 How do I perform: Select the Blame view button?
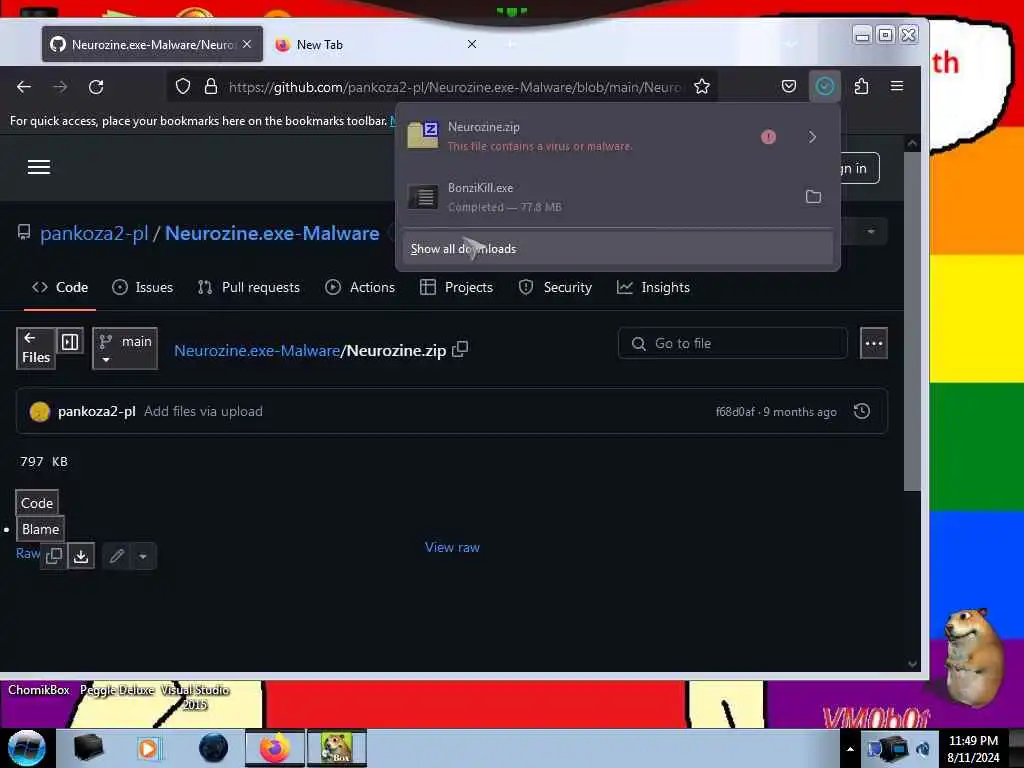(x=40, y=529)
